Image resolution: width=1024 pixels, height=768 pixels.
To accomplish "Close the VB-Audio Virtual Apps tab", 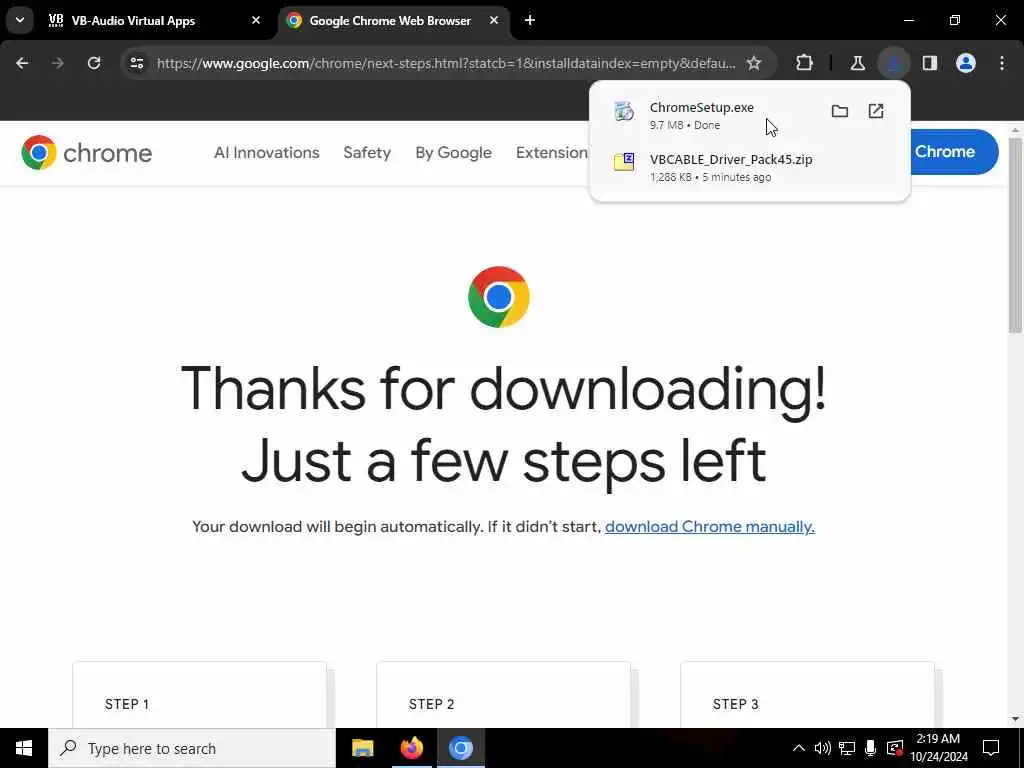I will pos(256,20).
